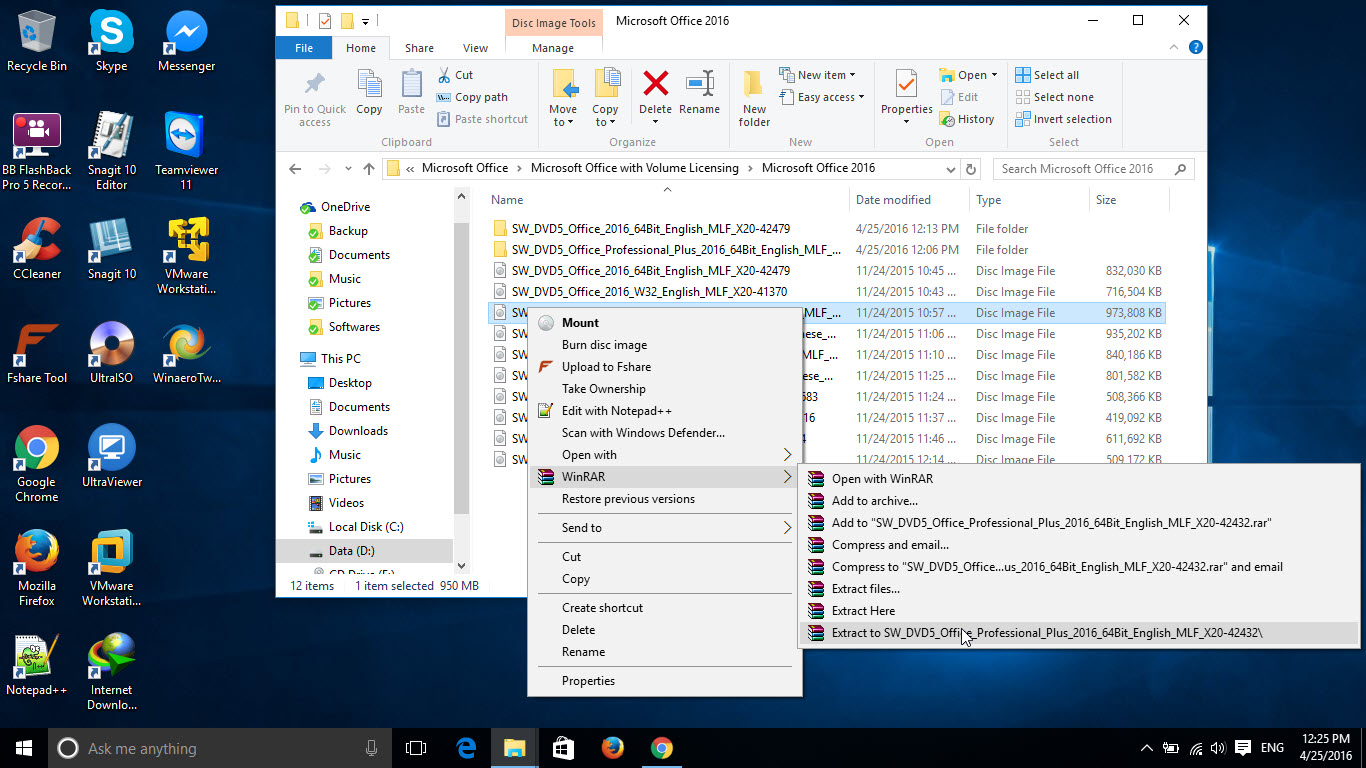Click the Windows Start button
This screenshot has width=1366, height=768.
pyautogui.click(x=24, y=748)
